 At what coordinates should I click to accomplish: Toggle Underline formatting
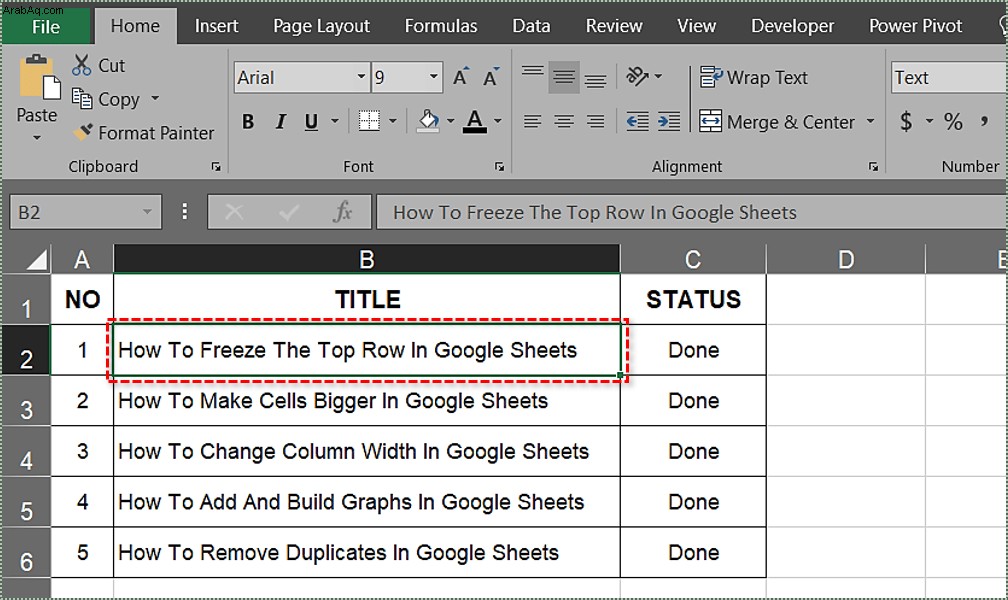[x=311, y=121]
